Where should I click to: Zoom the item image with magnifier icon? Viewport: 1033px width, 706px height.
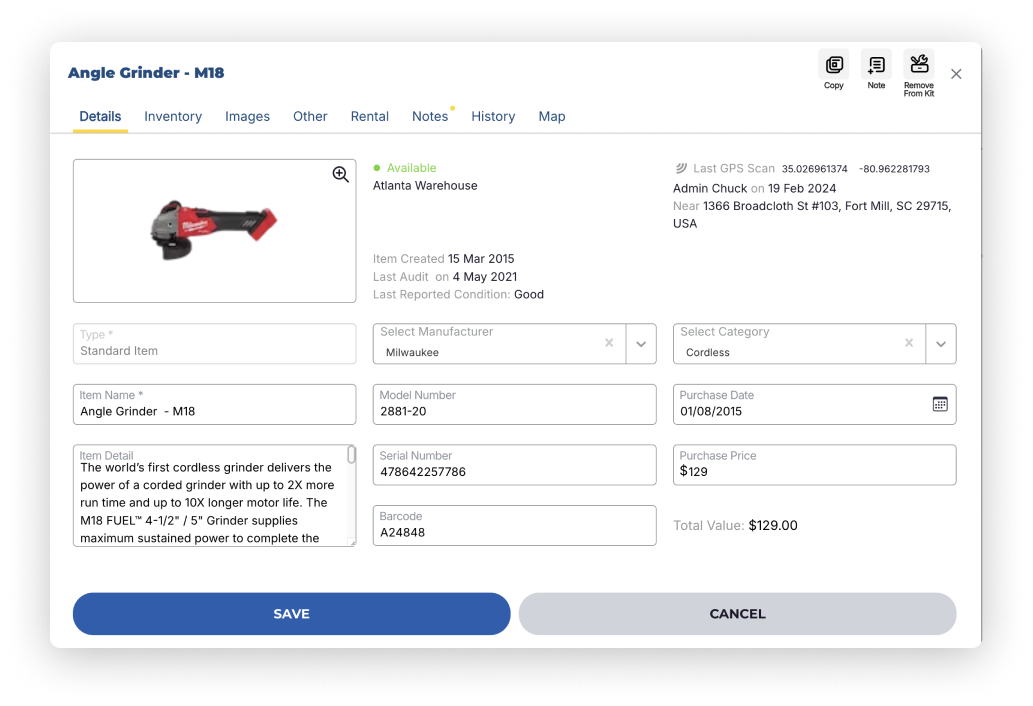(341, 174)
